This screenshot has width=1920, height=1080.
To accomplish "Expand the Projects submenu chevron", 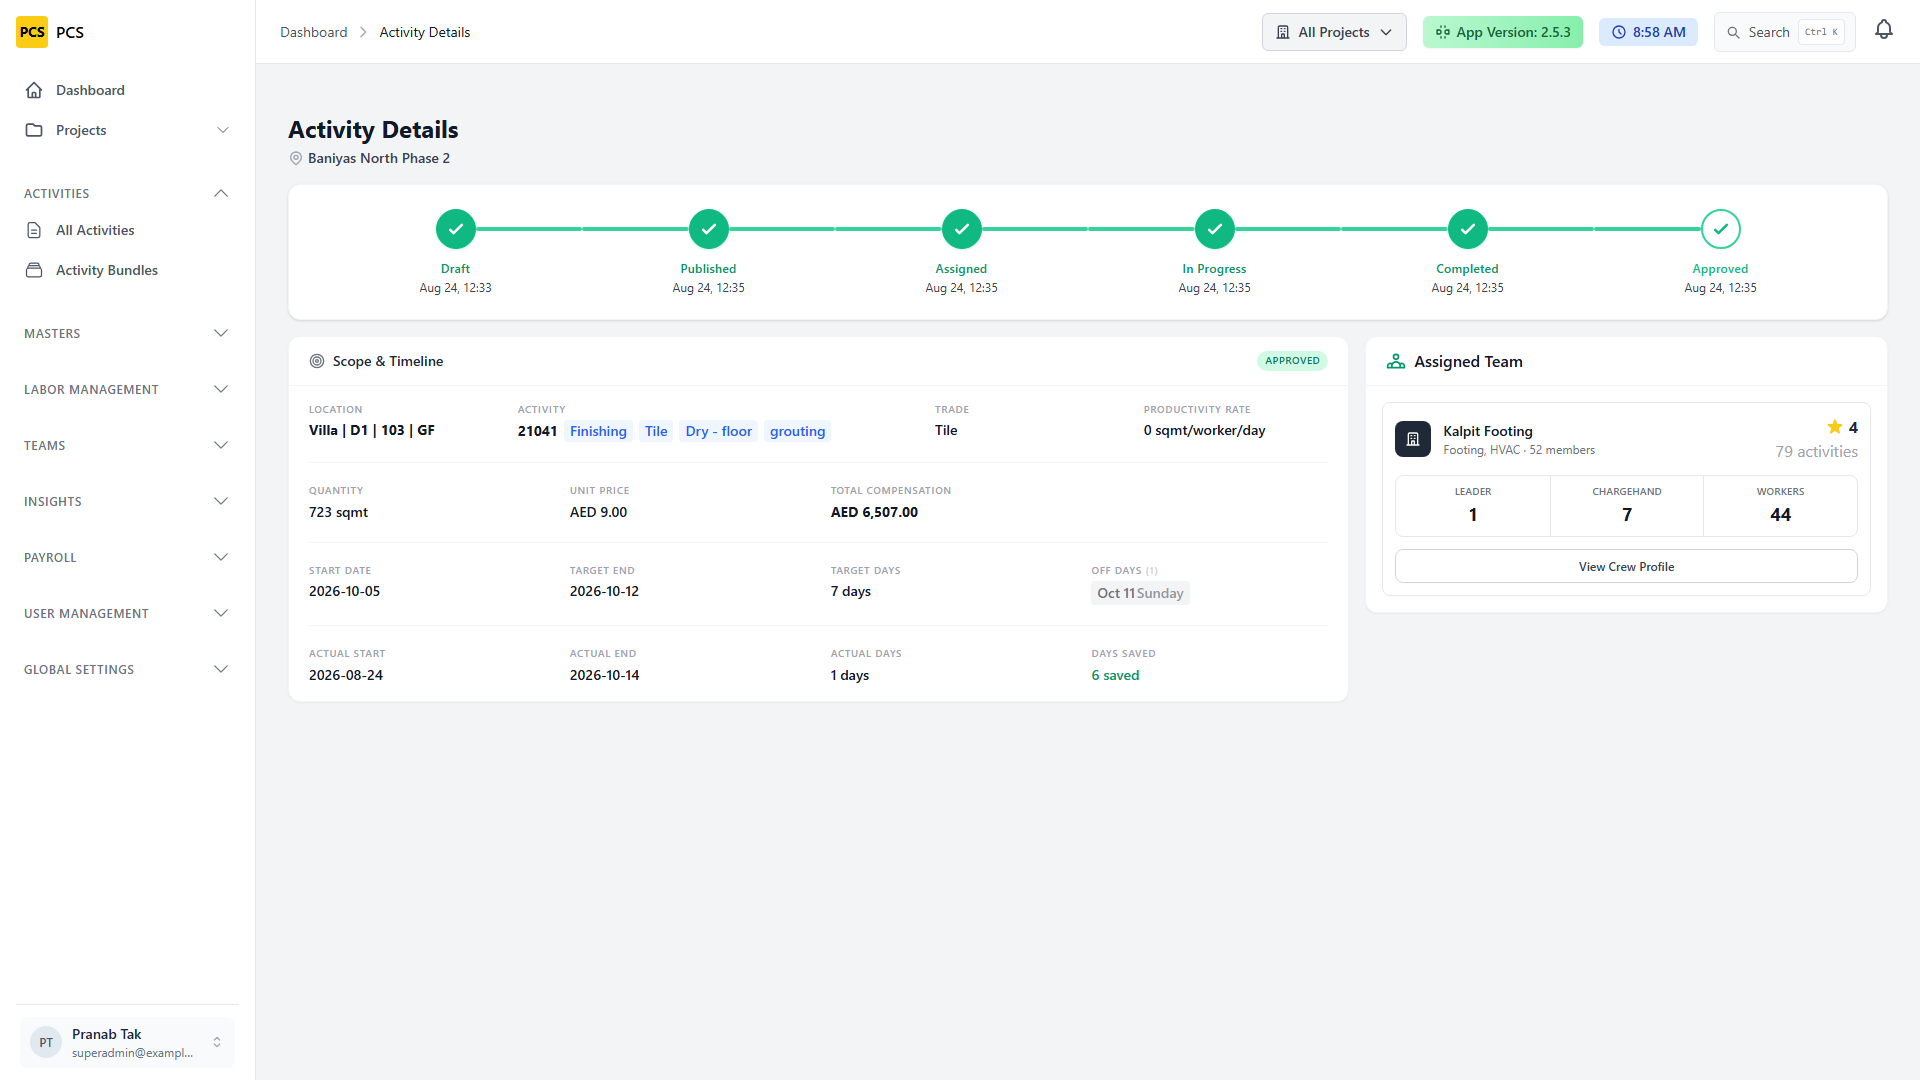I will tap(223, 130).
